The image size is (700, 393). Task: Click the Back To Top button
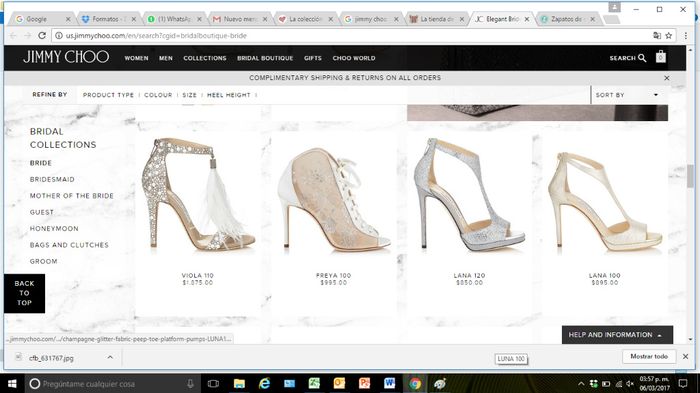[25, 293]
